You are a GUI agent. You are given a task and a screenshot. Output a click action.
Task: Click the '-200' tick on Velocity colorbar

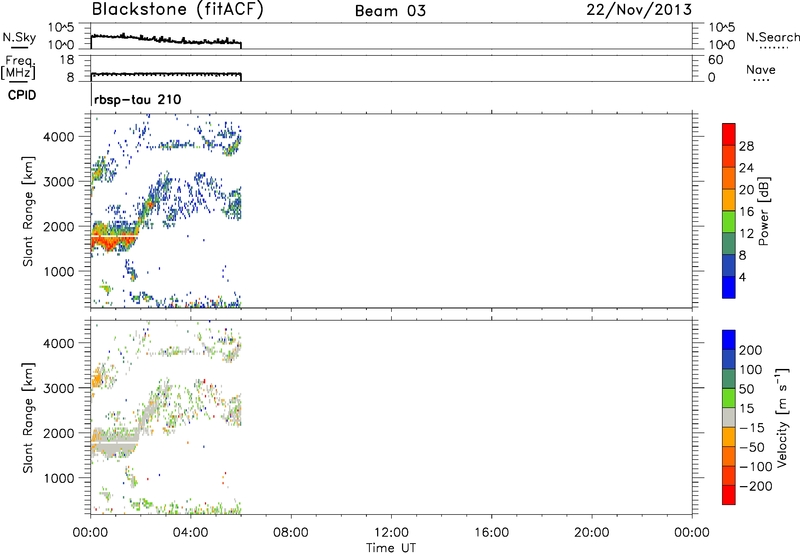pos(756,486)
